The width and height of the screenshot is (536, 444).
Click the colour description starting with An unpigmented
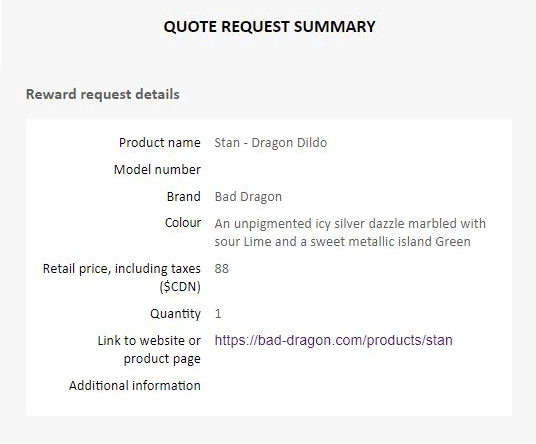coord(350,232)
